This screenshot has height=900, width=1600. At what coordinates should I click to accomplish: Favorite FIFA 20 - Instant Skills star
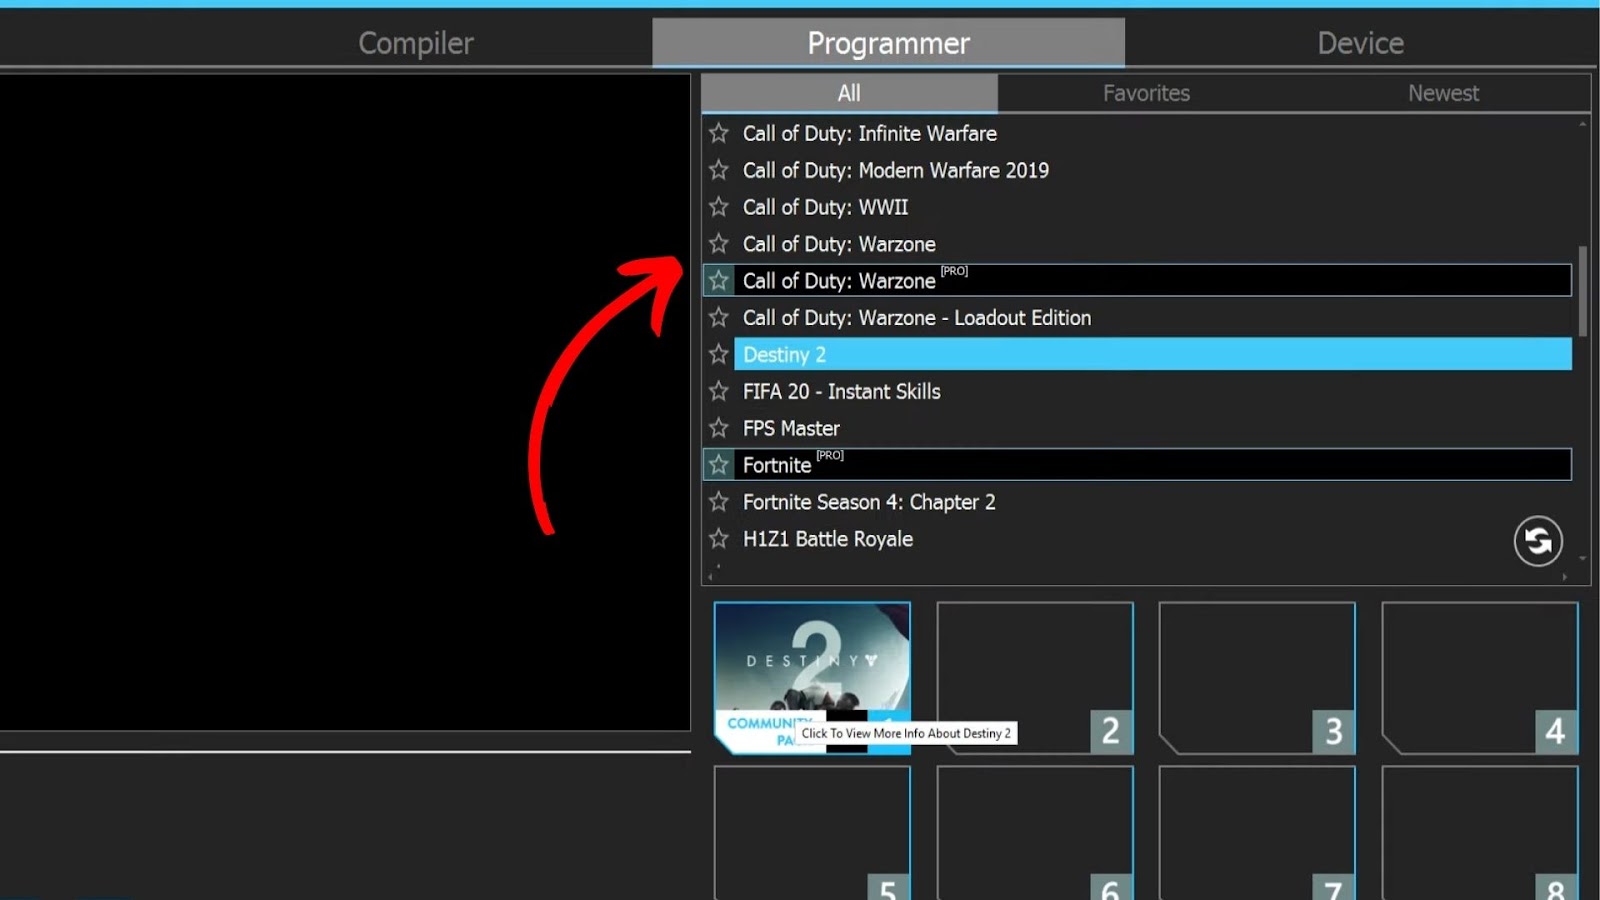point(719,391)
